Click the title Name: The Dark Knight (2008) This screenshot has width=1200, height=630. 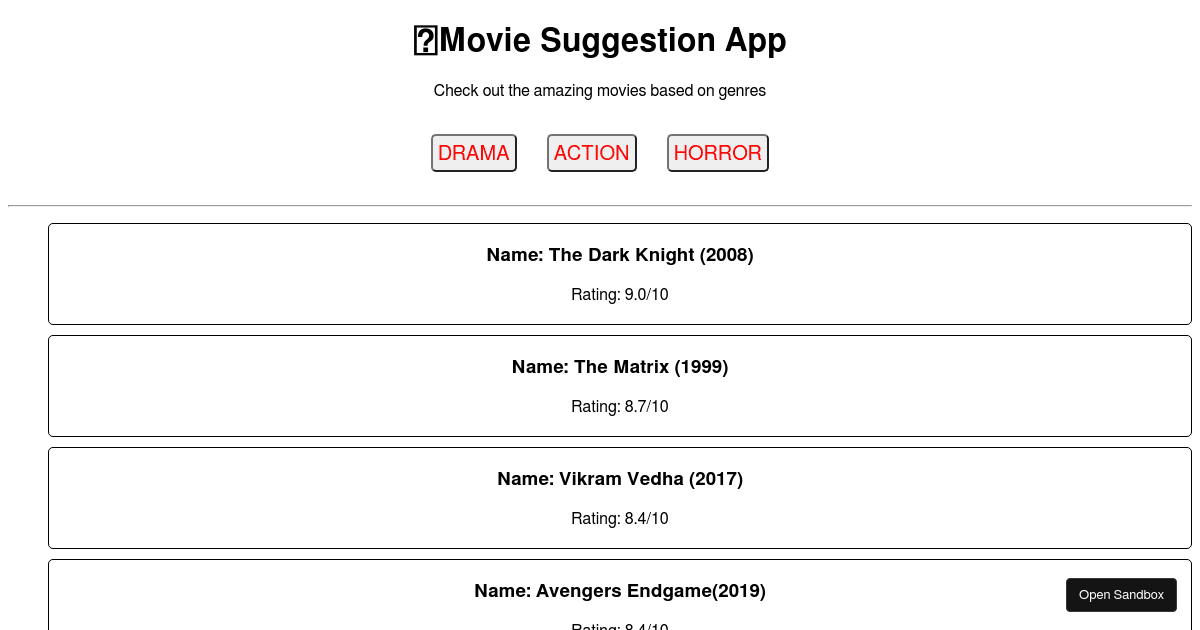coord(620,255)
